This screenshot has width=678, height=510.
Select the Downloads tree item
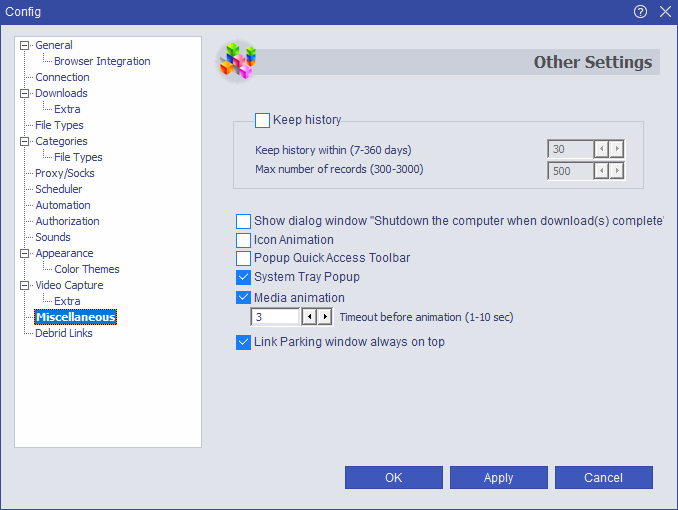click(x=61, y=93)
